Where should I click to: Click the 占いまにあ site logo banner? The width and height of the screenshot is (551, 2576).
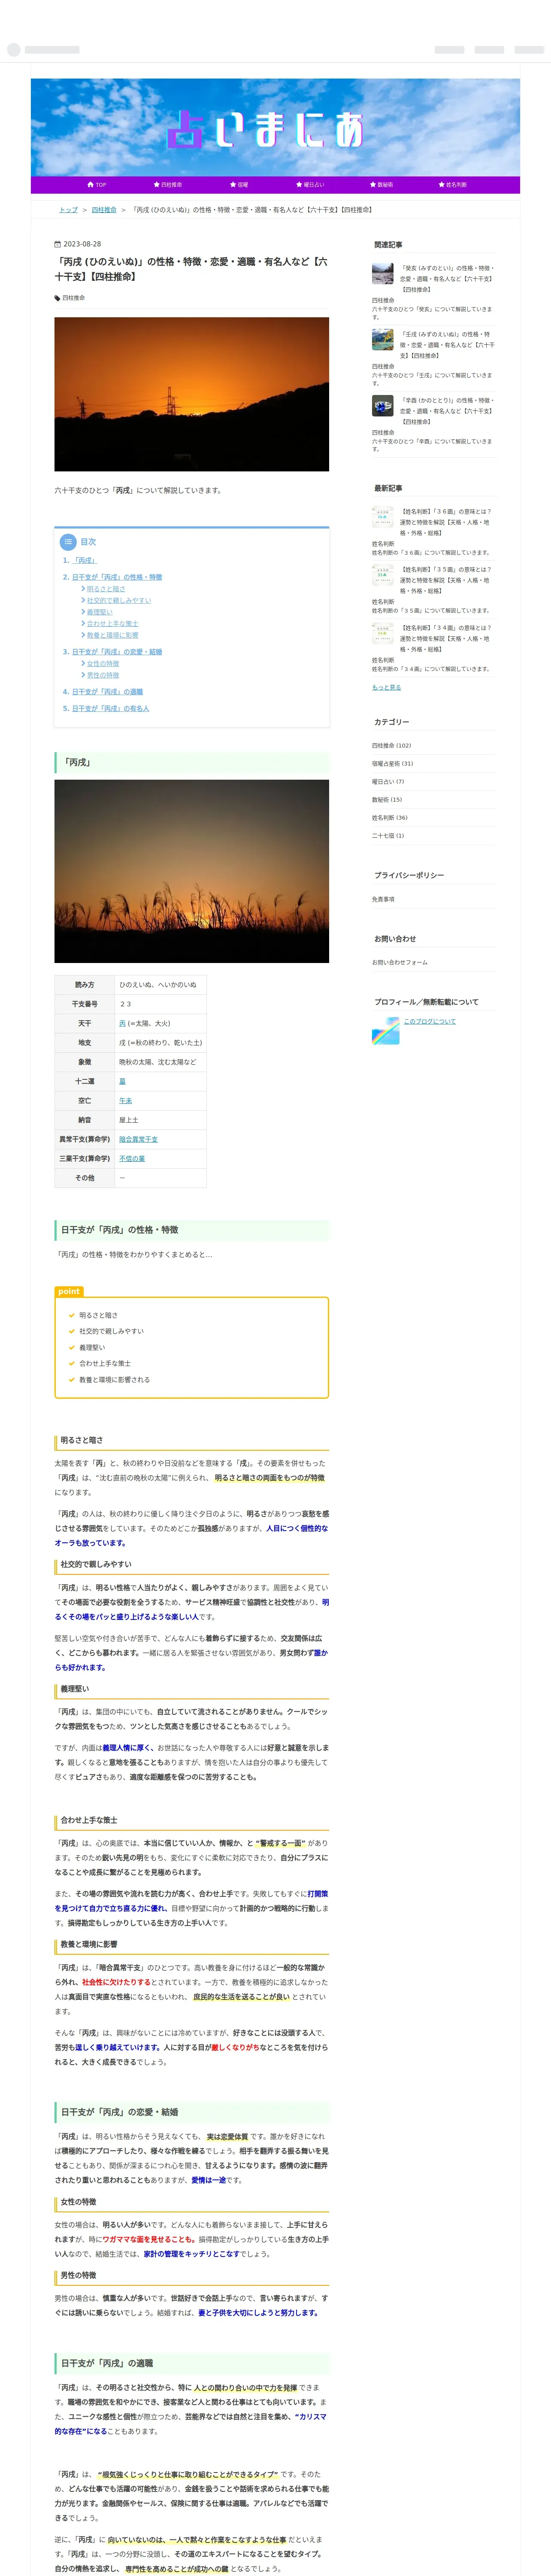[275, 127]
